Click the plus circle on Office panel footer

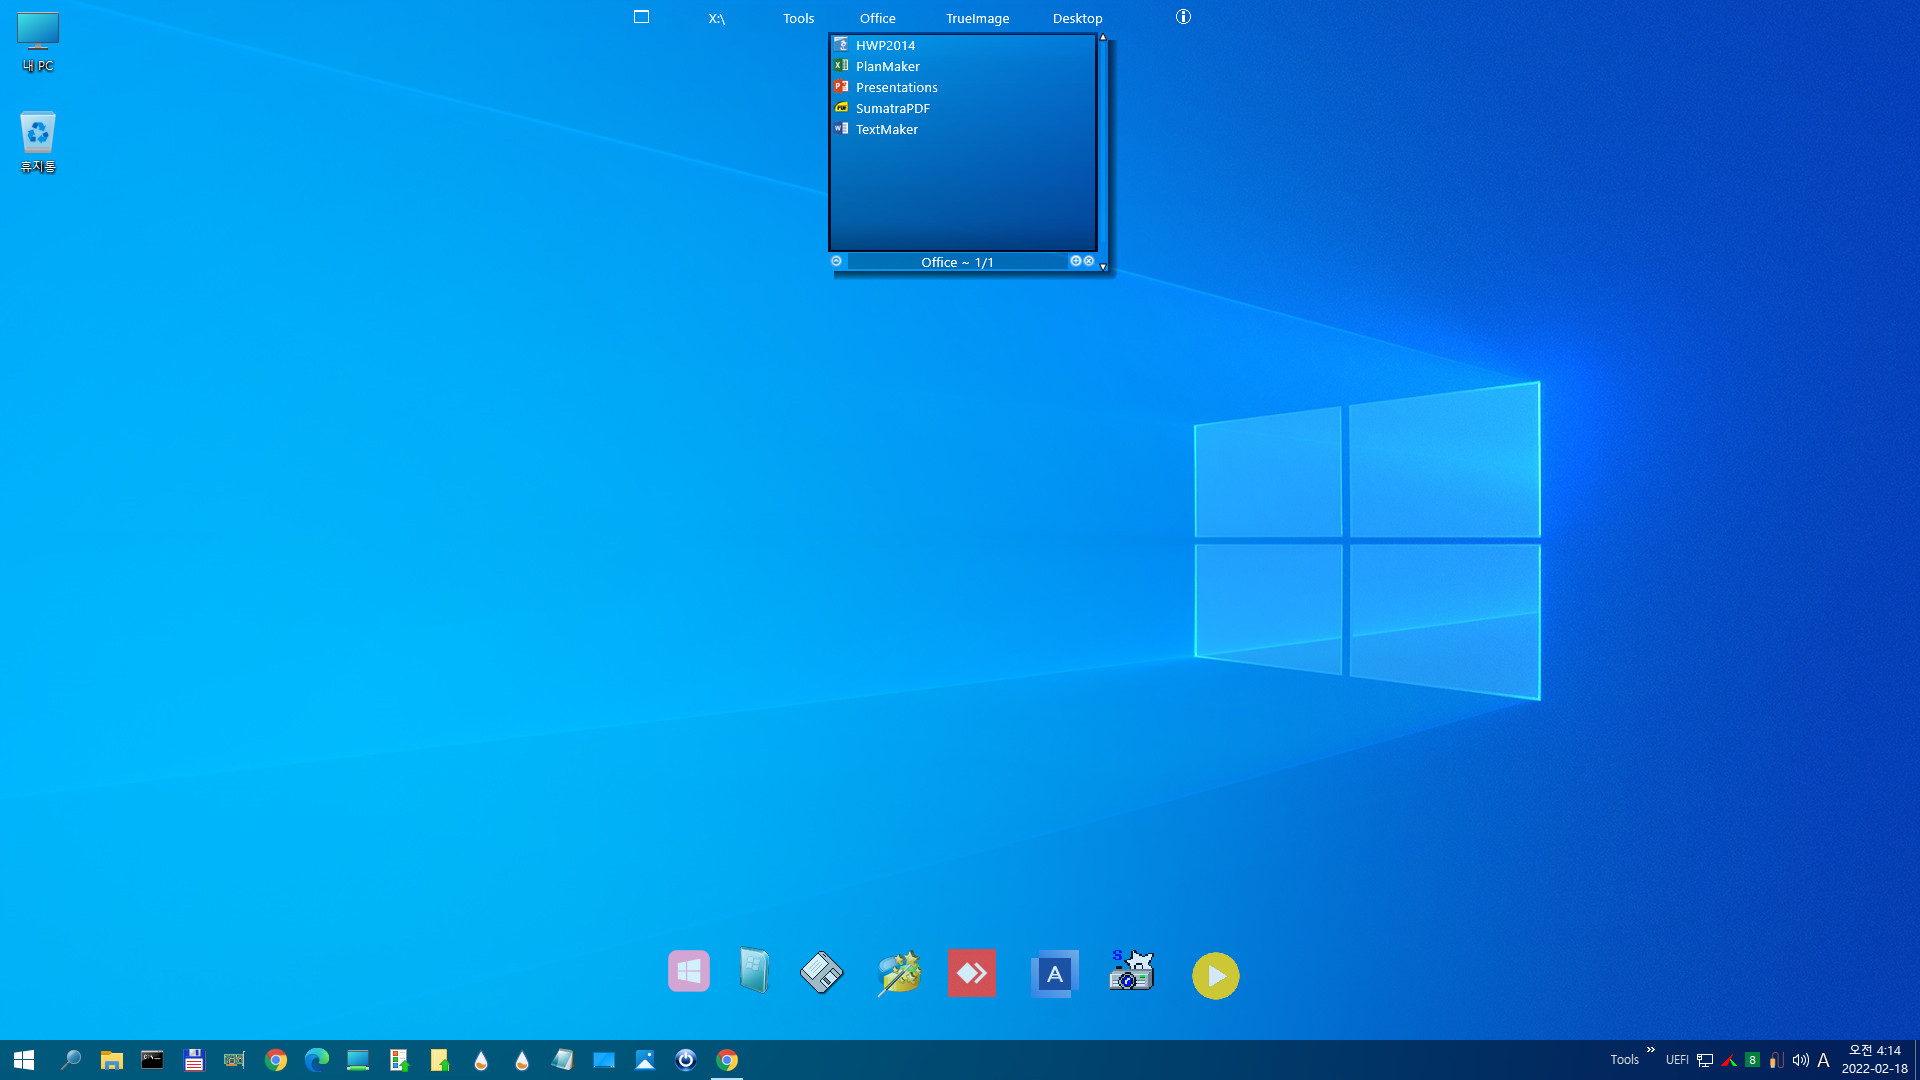point(1076,261)
